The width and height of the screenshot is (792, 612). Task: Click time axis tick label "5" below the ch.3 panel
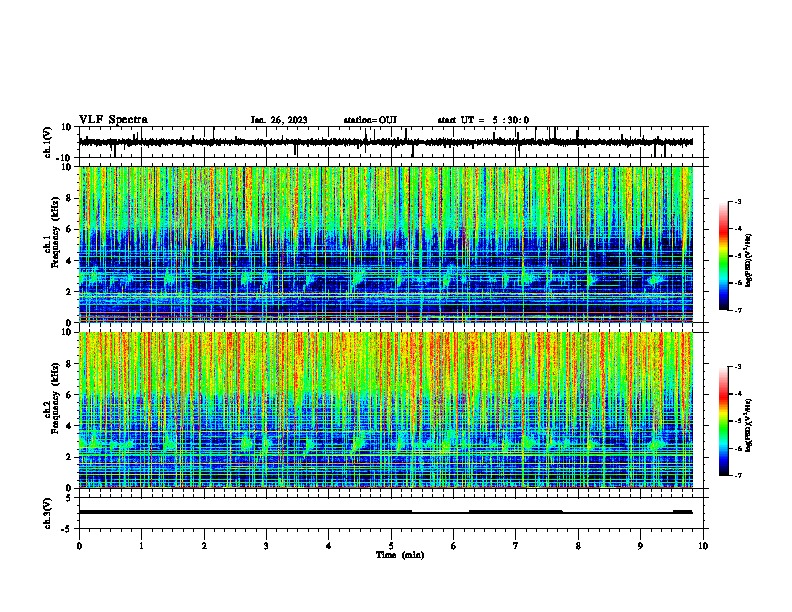coord(391,546)
